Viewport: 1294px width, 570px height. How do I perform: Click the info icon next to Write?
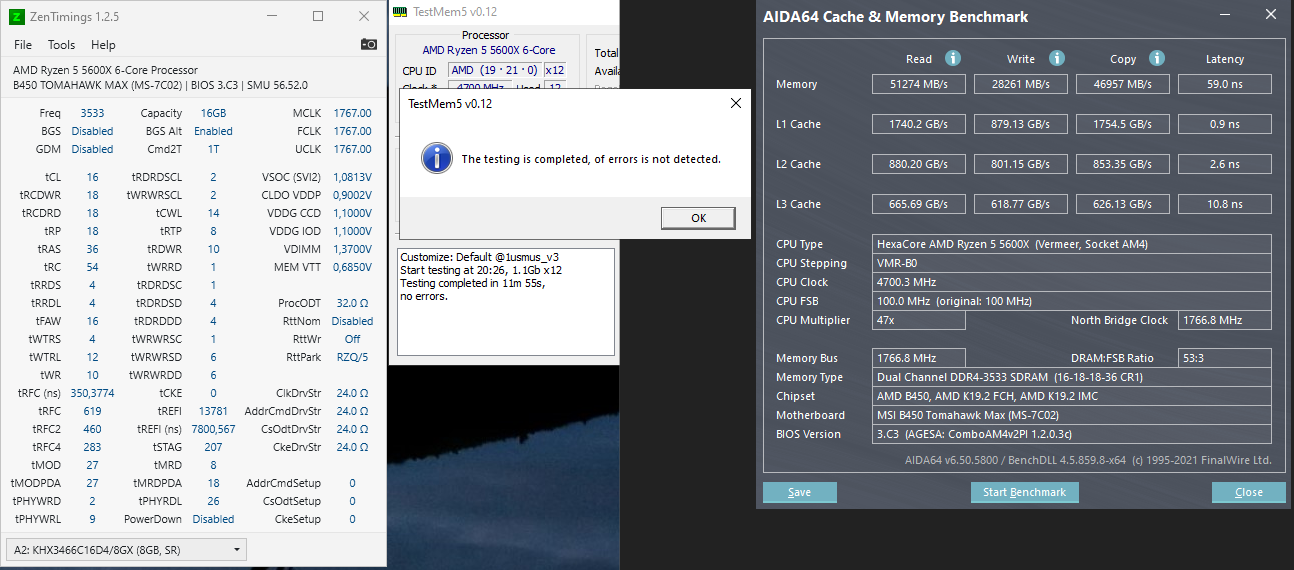(x=1057, y=59)
